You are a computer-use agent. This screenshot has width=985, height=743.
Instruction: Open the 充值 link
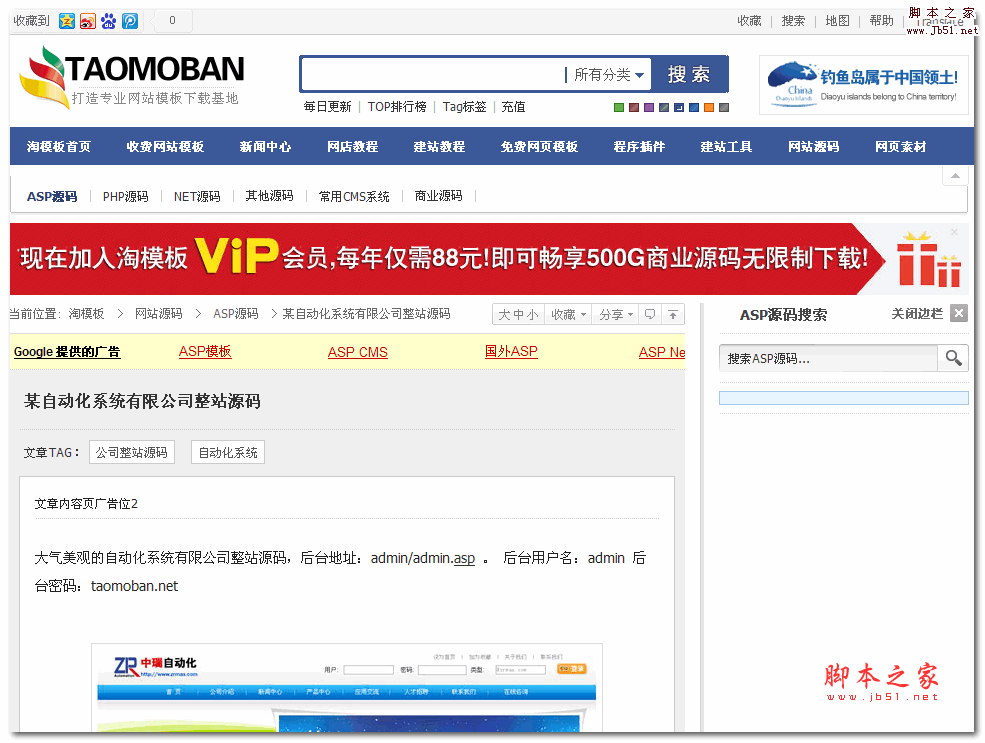click(x=513, y=107)
